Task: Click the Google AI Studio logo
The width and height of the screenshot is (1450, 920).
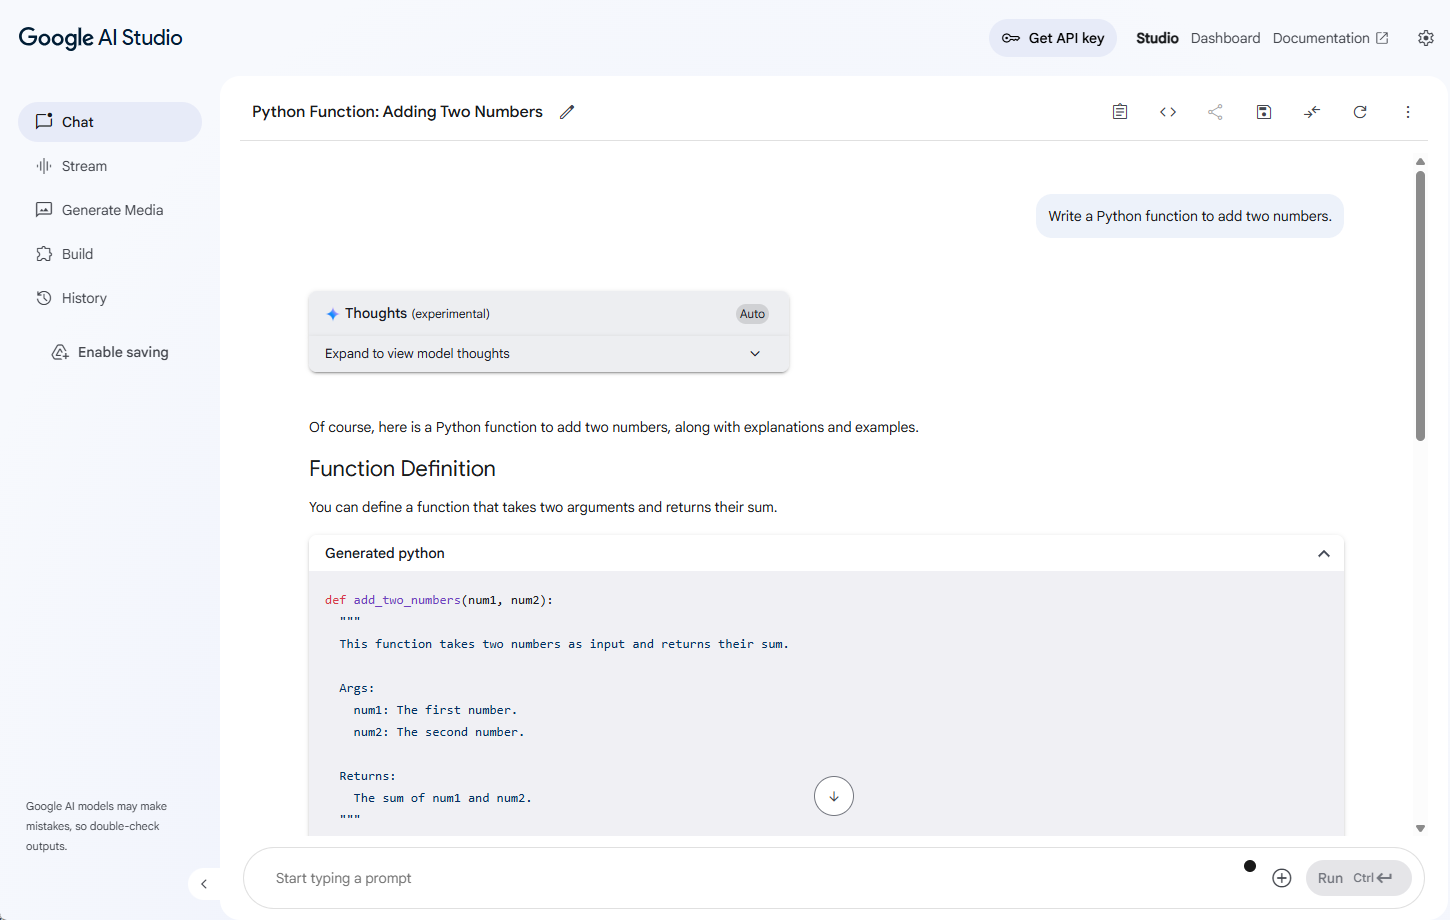Action: (100, 37)
